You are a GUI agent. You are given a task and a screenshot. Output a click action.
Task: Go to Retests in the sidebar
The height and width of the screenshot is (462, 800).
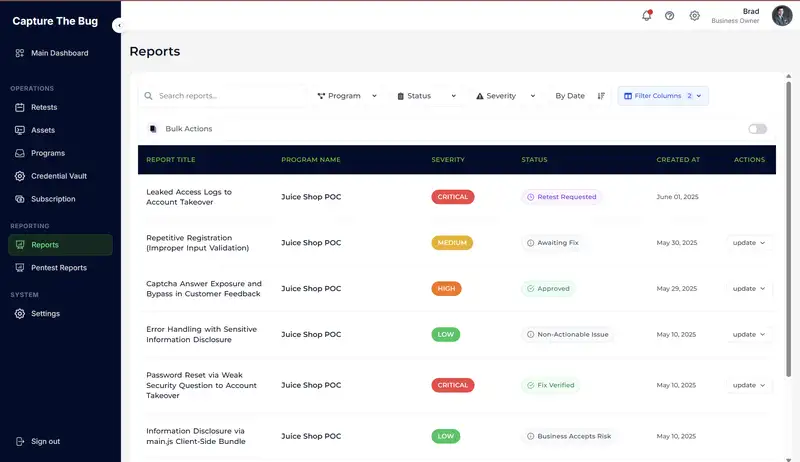pos(44,107)
